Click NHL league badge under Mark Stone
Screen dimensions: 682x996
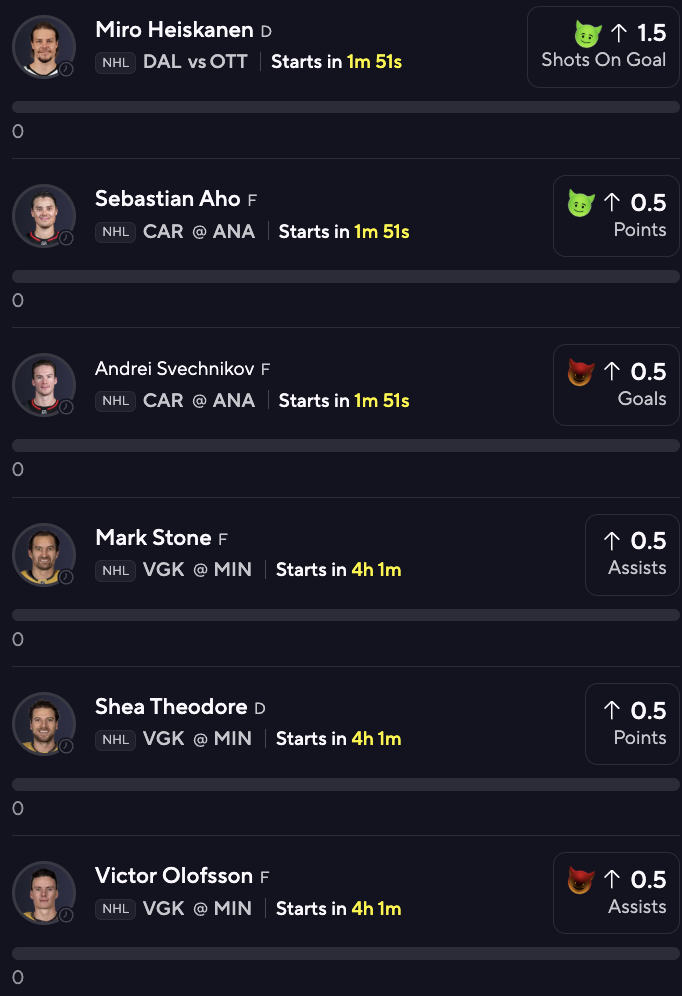tap(115, 570)
